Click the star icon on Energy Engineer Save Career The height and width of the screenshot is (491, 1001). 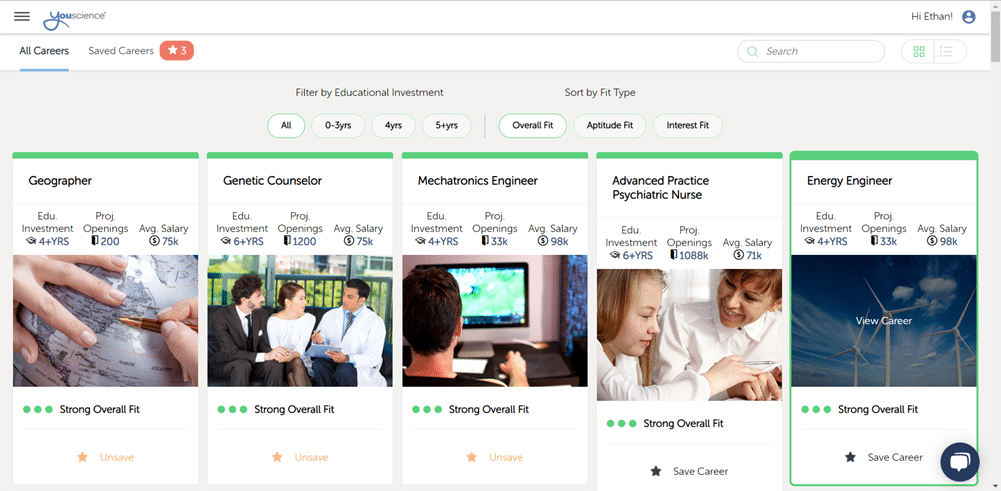(x=850, y=457)
